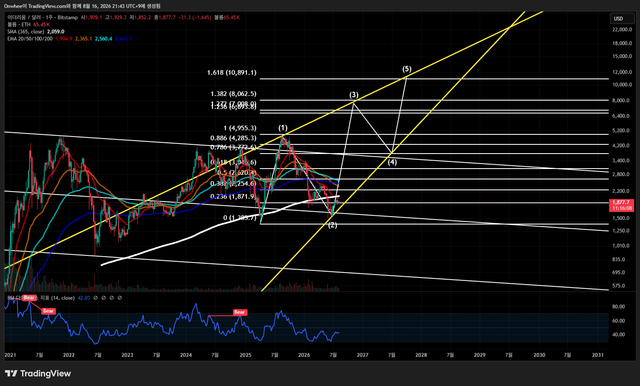
Task: Click the 2029 label on the time axis
Action: pos(480,355)
